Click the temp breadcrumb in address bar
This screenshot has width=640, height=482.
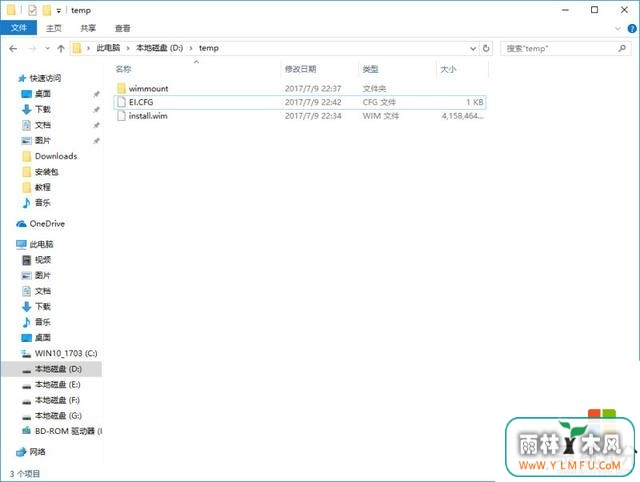(209, 48)
